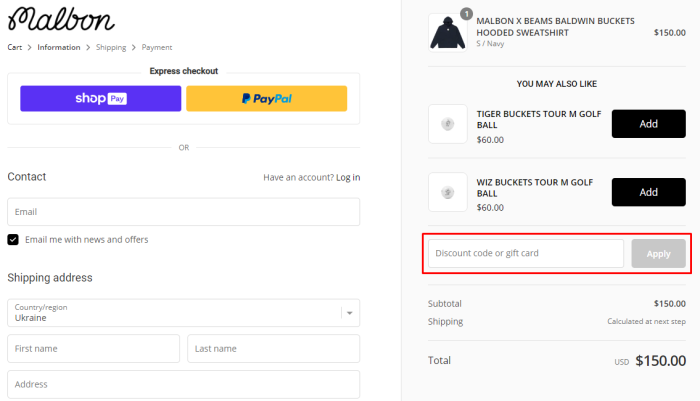This screenshot has width=700, height=401.
Task: Go to the Payment breadcrumb step
Action: click(x=157, y=47)
